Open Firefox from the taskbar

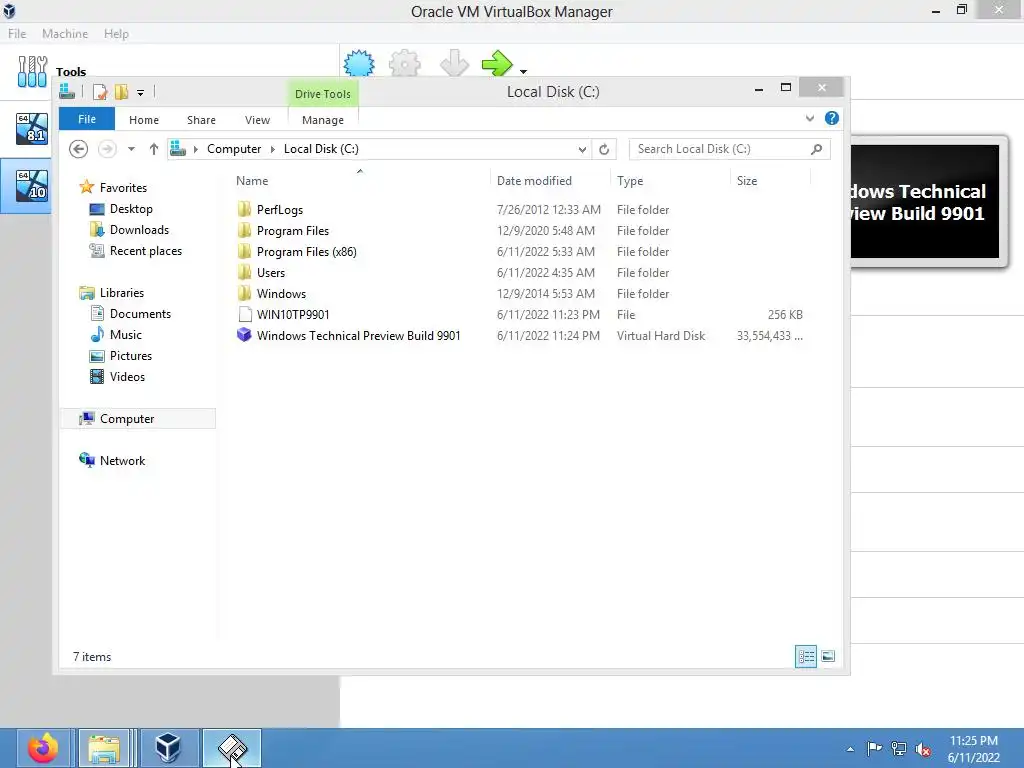point(43,748)
